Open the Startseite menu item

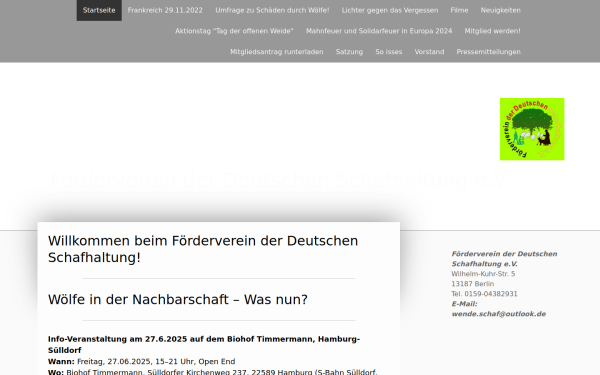pos(99,10)
